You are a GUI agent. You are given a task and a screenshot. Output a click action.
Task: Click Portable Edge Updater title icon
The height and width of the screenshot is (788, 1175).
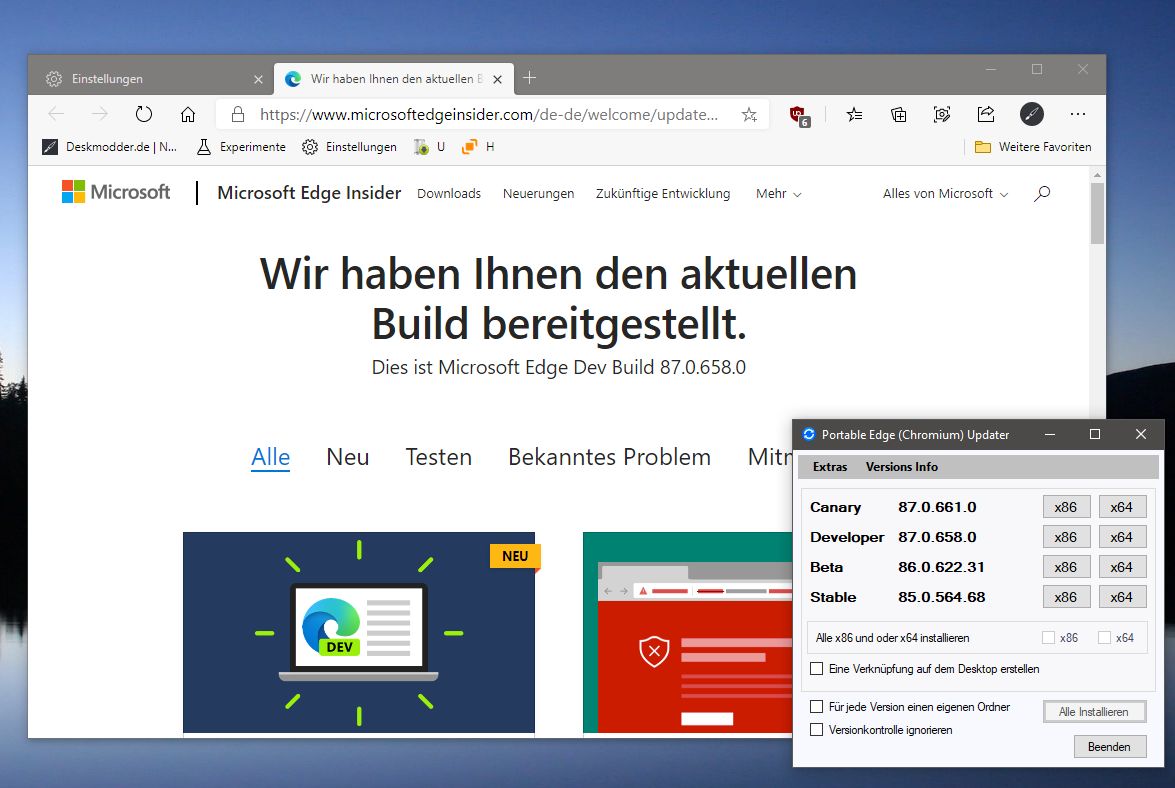tap(809, 434)
